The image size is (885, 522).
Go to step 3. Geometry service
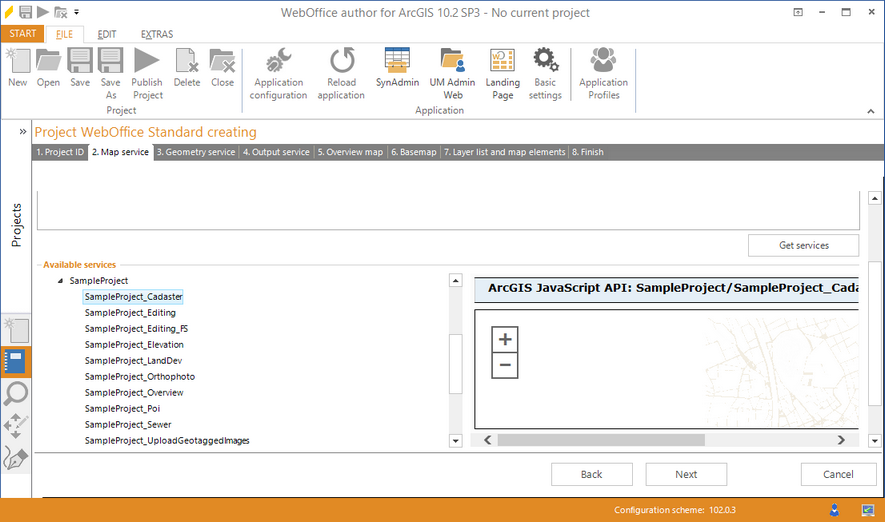(196, 152)
